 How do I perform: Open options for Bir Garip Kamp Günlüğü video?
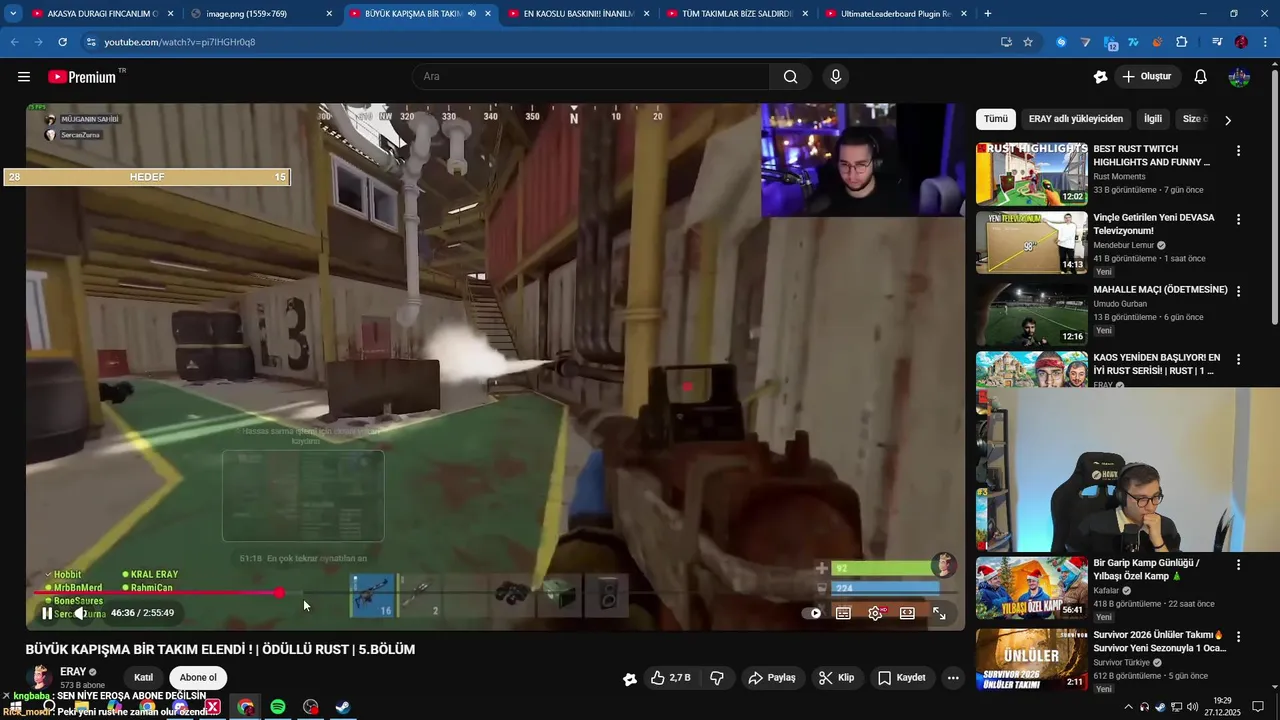[x=1238, y=565]
